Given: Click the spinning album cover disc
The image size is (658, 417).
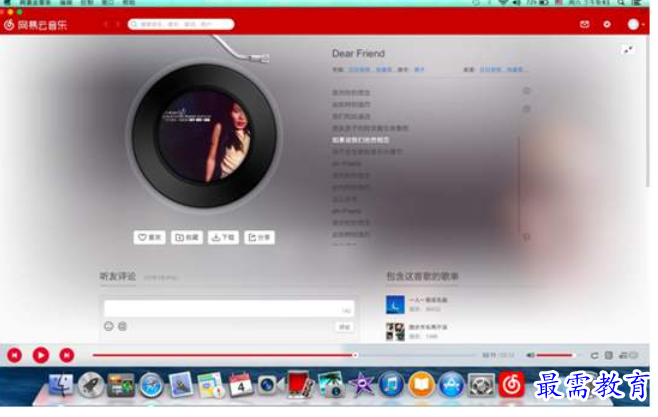Looking at the screenshot, I should (x=205, y=136).
